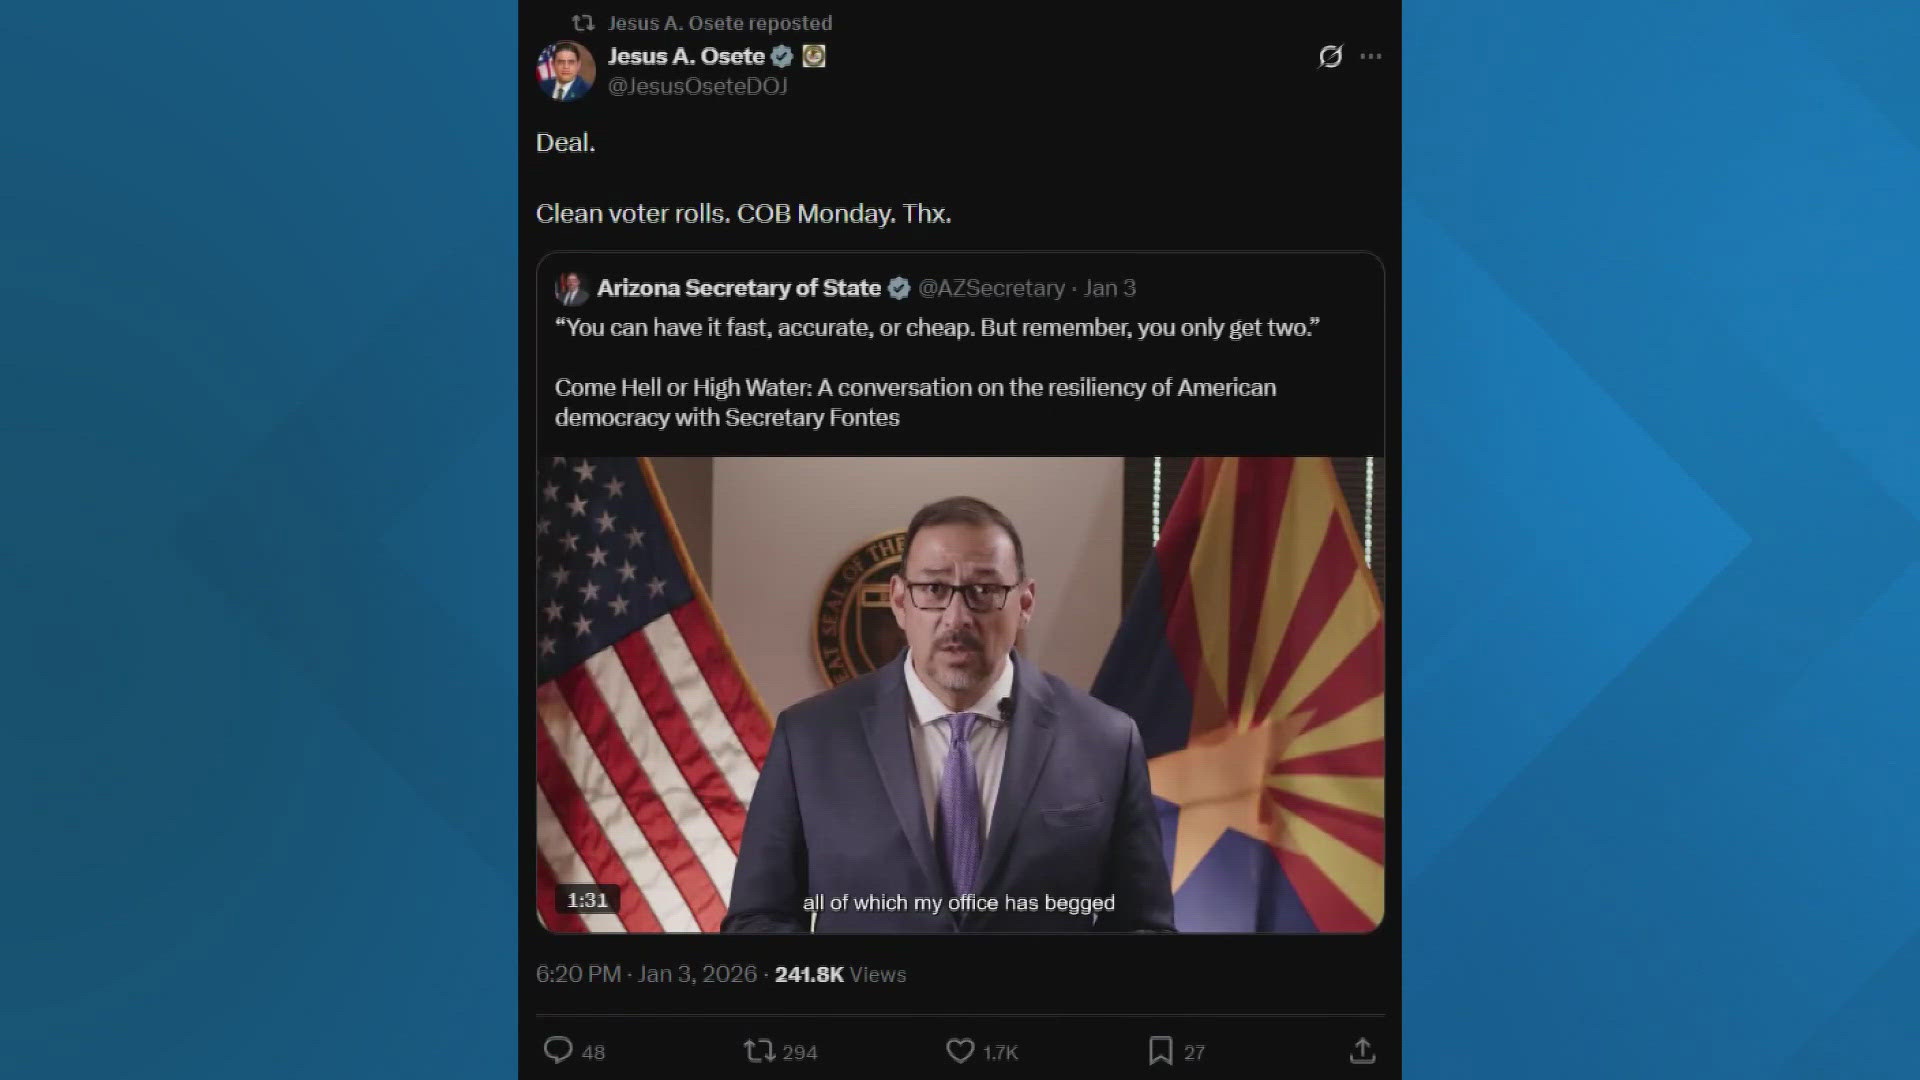Open Jesus A. Osete's profile avatar
This screenshot has height=1080, width=1920.
click(566, 70)
